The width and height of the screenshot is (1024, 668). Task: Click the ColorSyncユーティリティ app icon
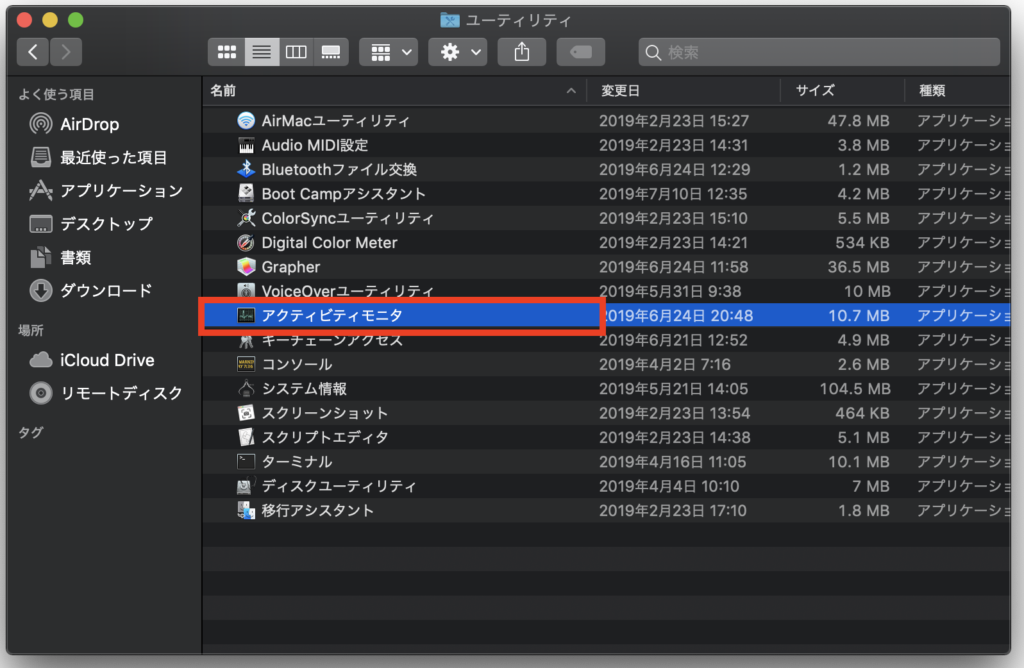[x=246, y=218]
